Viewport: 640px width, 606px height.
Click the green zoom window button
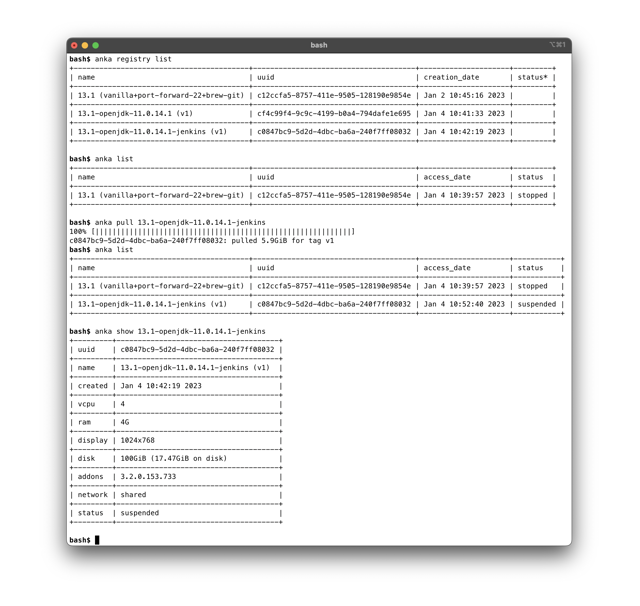pyautogui.click(x=96, y=45)
